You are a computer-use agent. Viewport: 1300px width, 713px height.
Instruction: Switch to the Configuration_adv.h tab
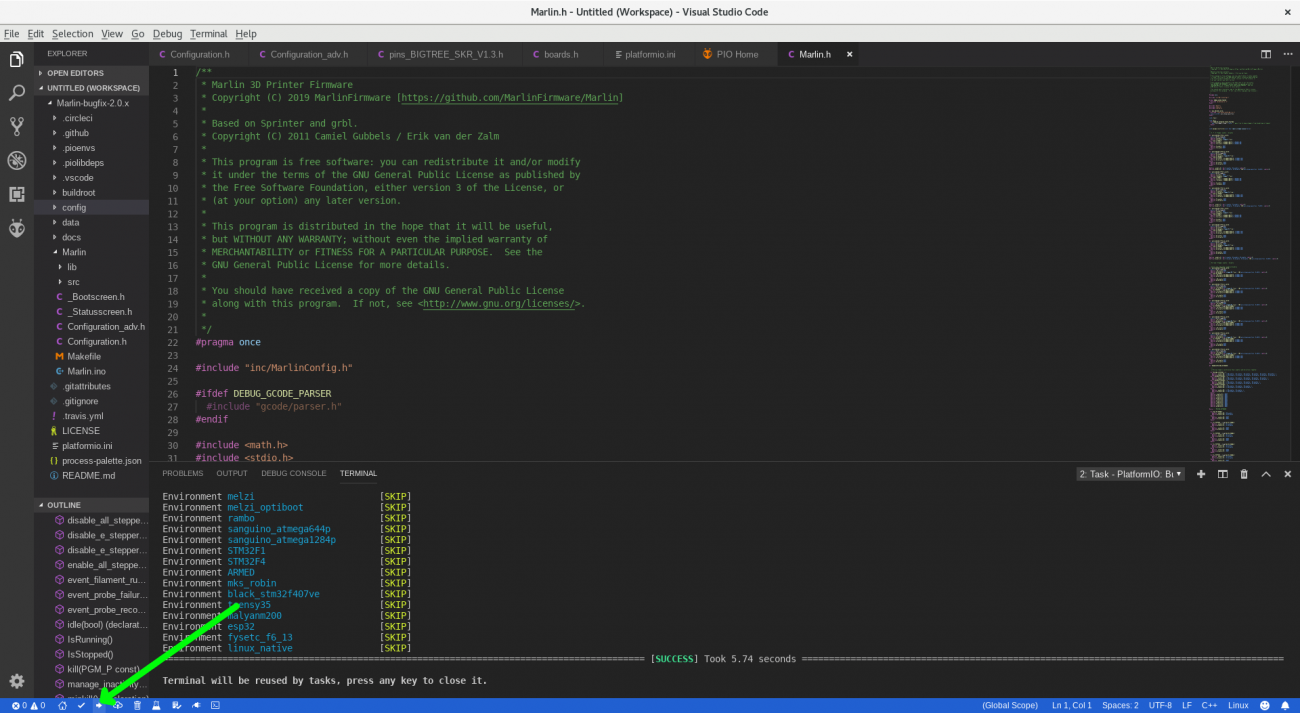[306, 54]
